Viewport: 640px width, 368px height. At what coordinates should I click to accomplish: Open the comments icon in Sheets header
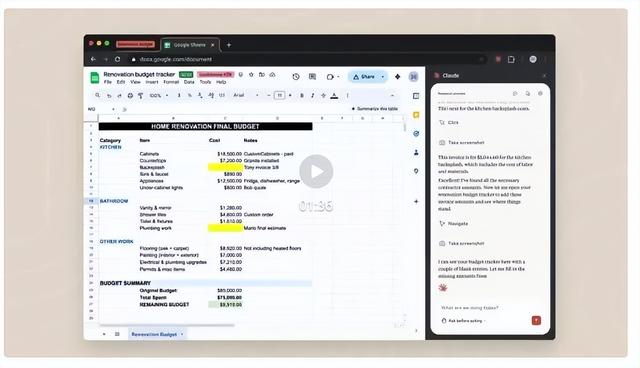point(312,77)
